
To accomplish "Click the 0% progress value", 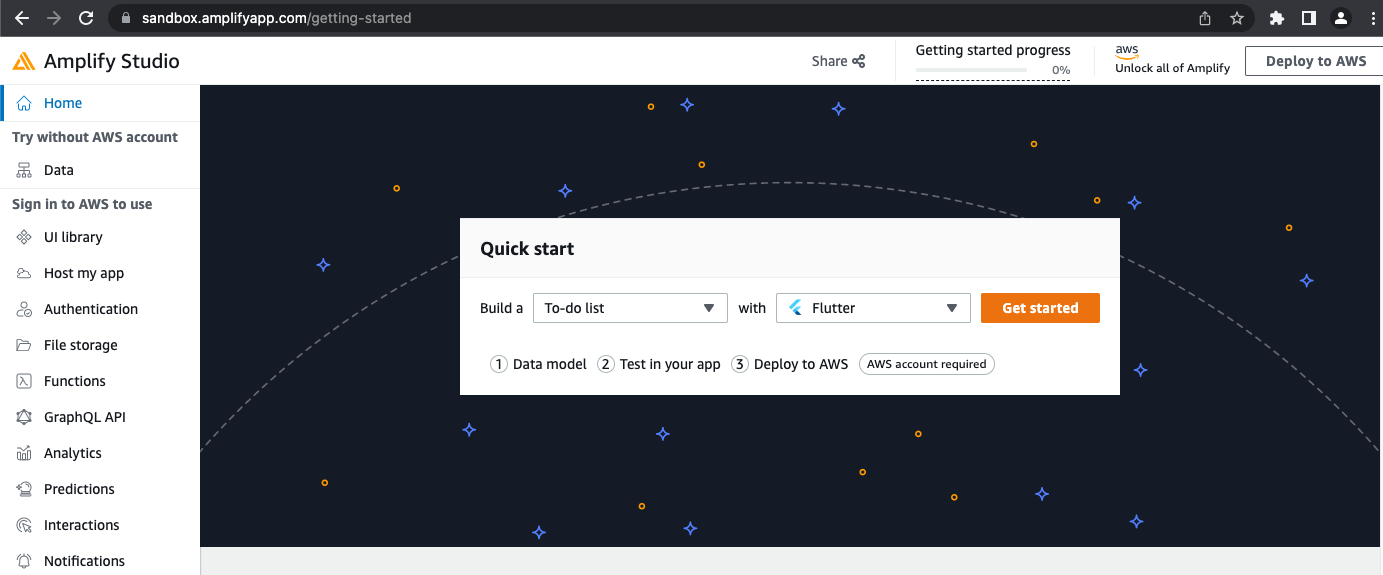I will 1061,70.
